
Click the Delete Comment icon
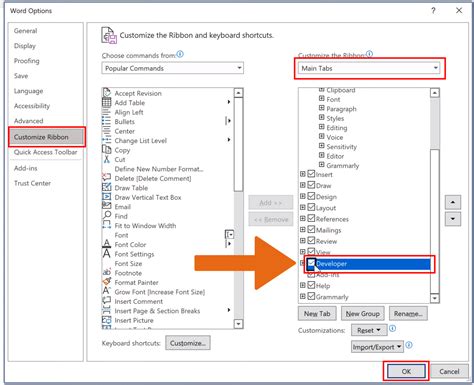pos(106,178)
